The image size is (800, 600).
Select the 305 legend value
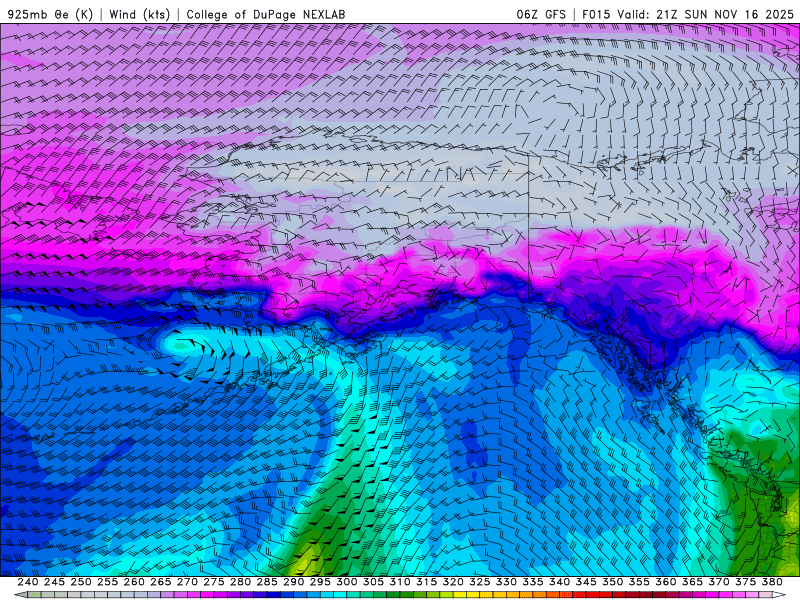(x=373, y=582)
